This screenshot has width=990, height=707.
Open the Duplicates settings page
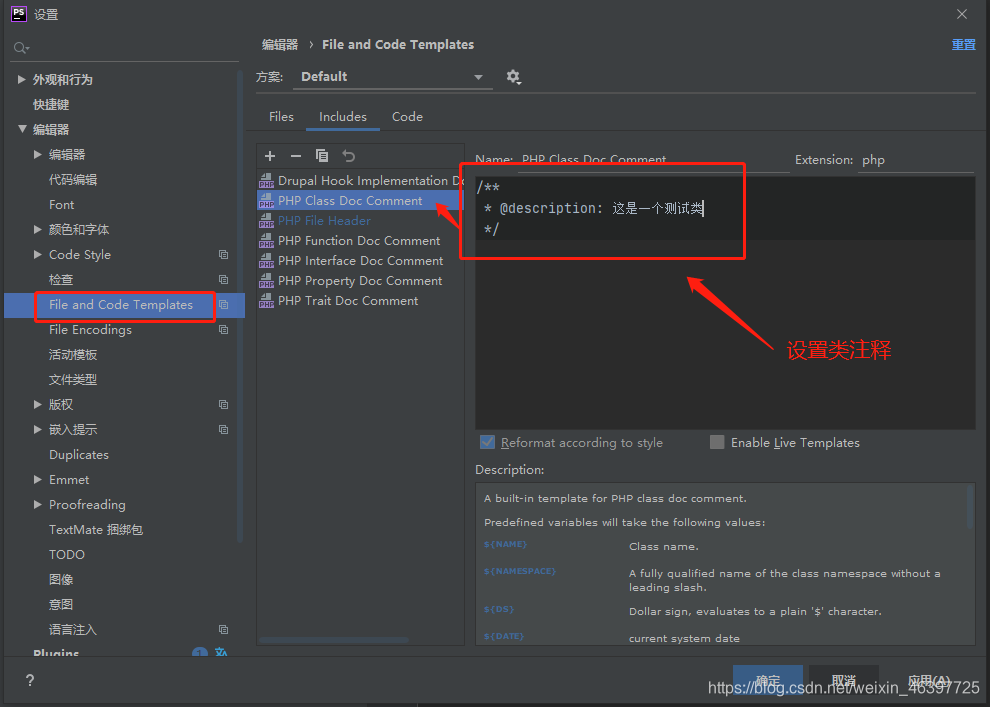click(78, 454)
